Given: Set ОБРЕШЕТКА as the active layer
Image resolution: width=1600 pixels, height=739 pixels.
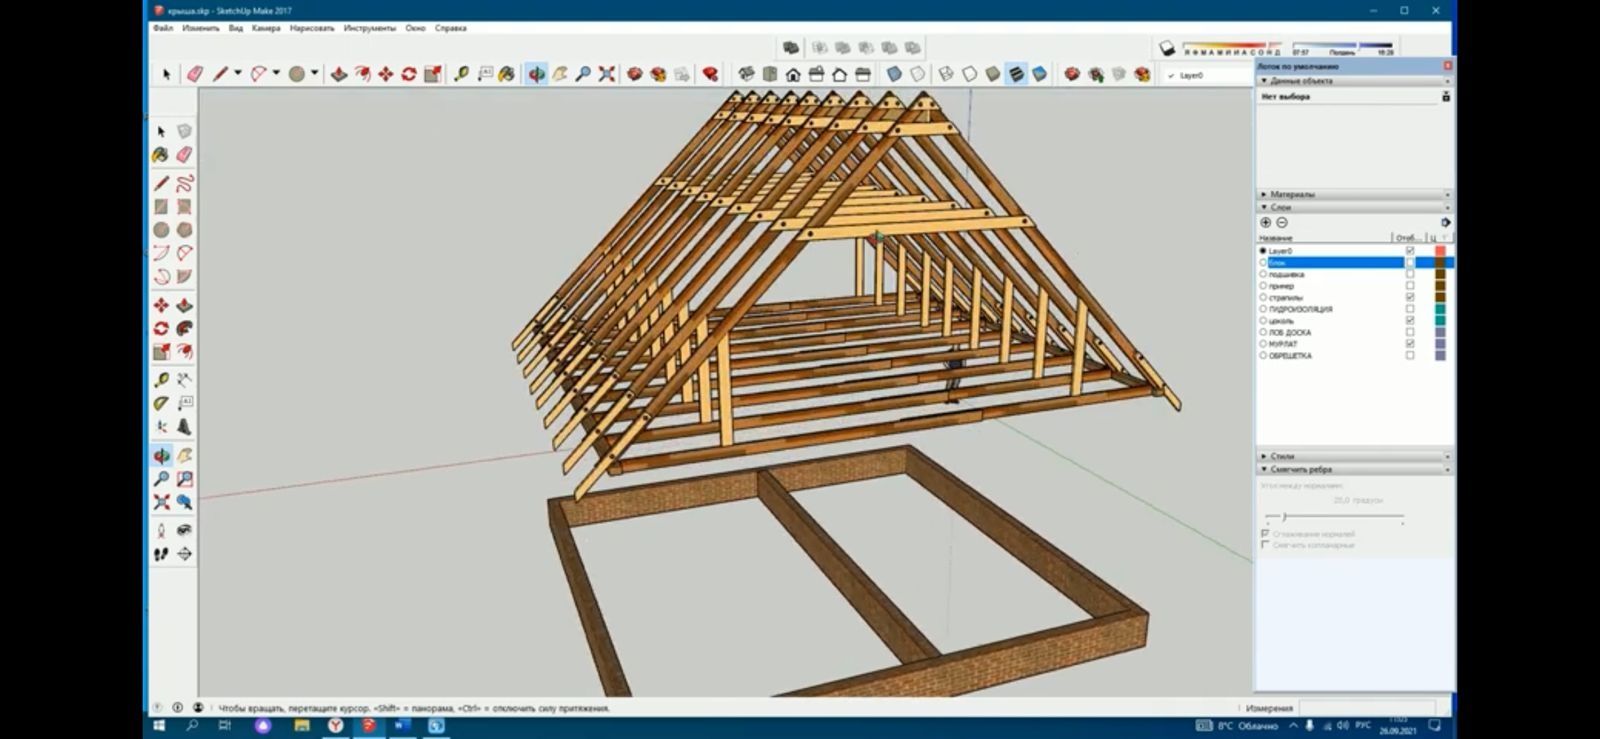Looking at the screenshot, I should 1263,355.
